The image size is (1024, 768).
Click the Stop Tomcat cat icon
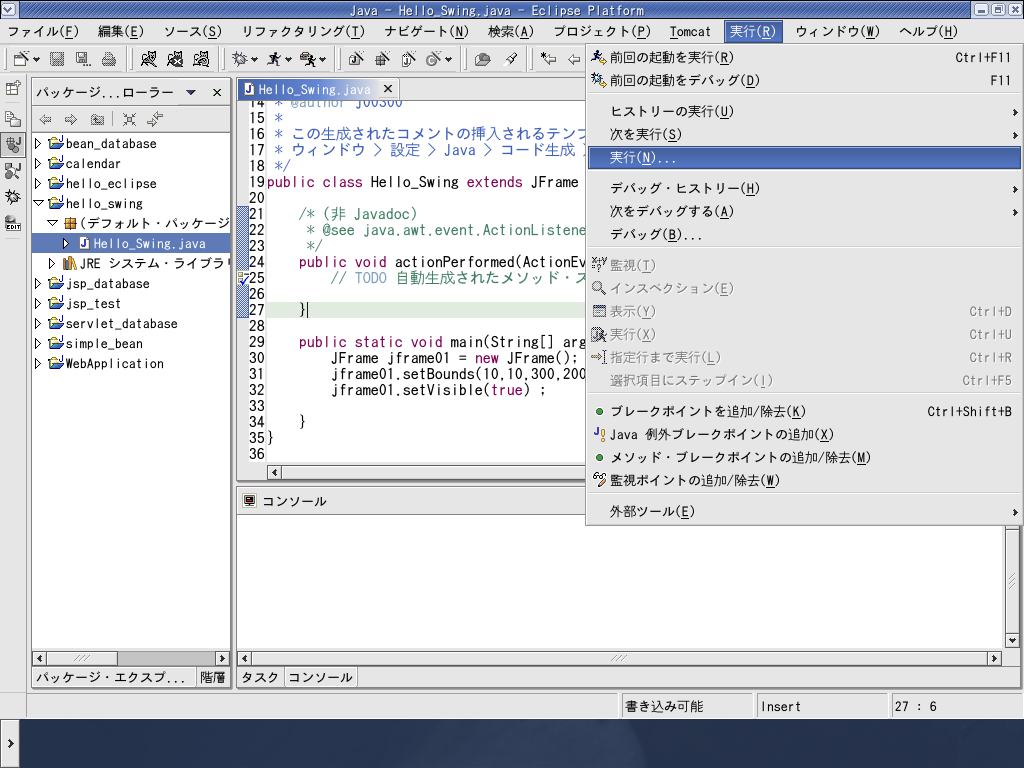pos(175,59)
